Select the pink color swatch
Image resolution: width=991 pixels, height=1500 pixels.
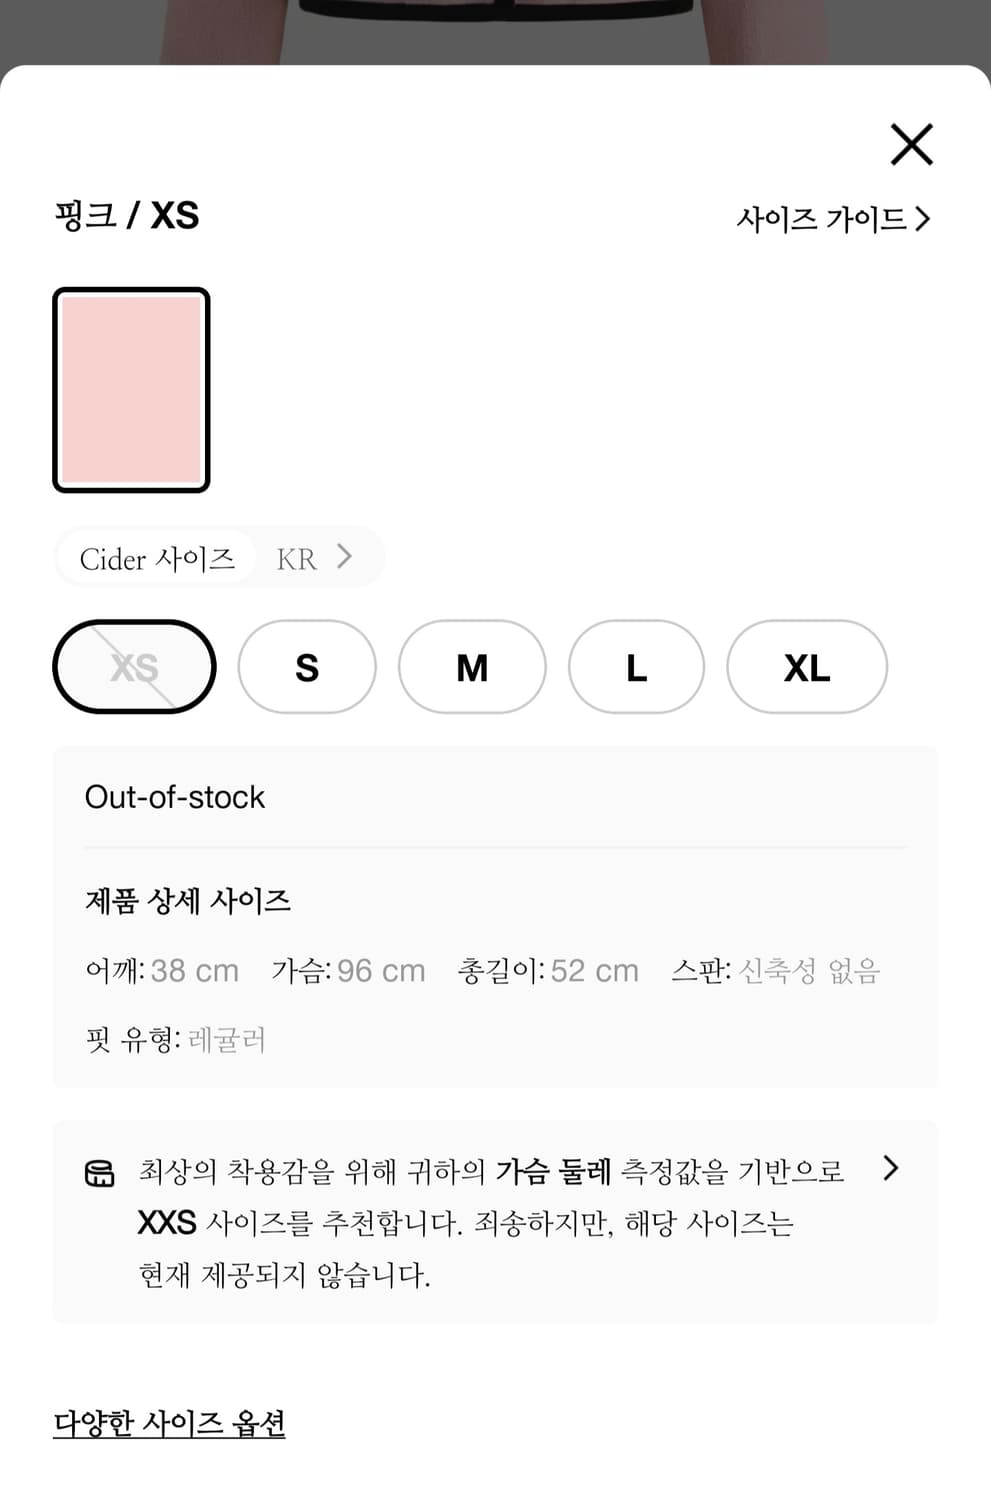[131, 390]
